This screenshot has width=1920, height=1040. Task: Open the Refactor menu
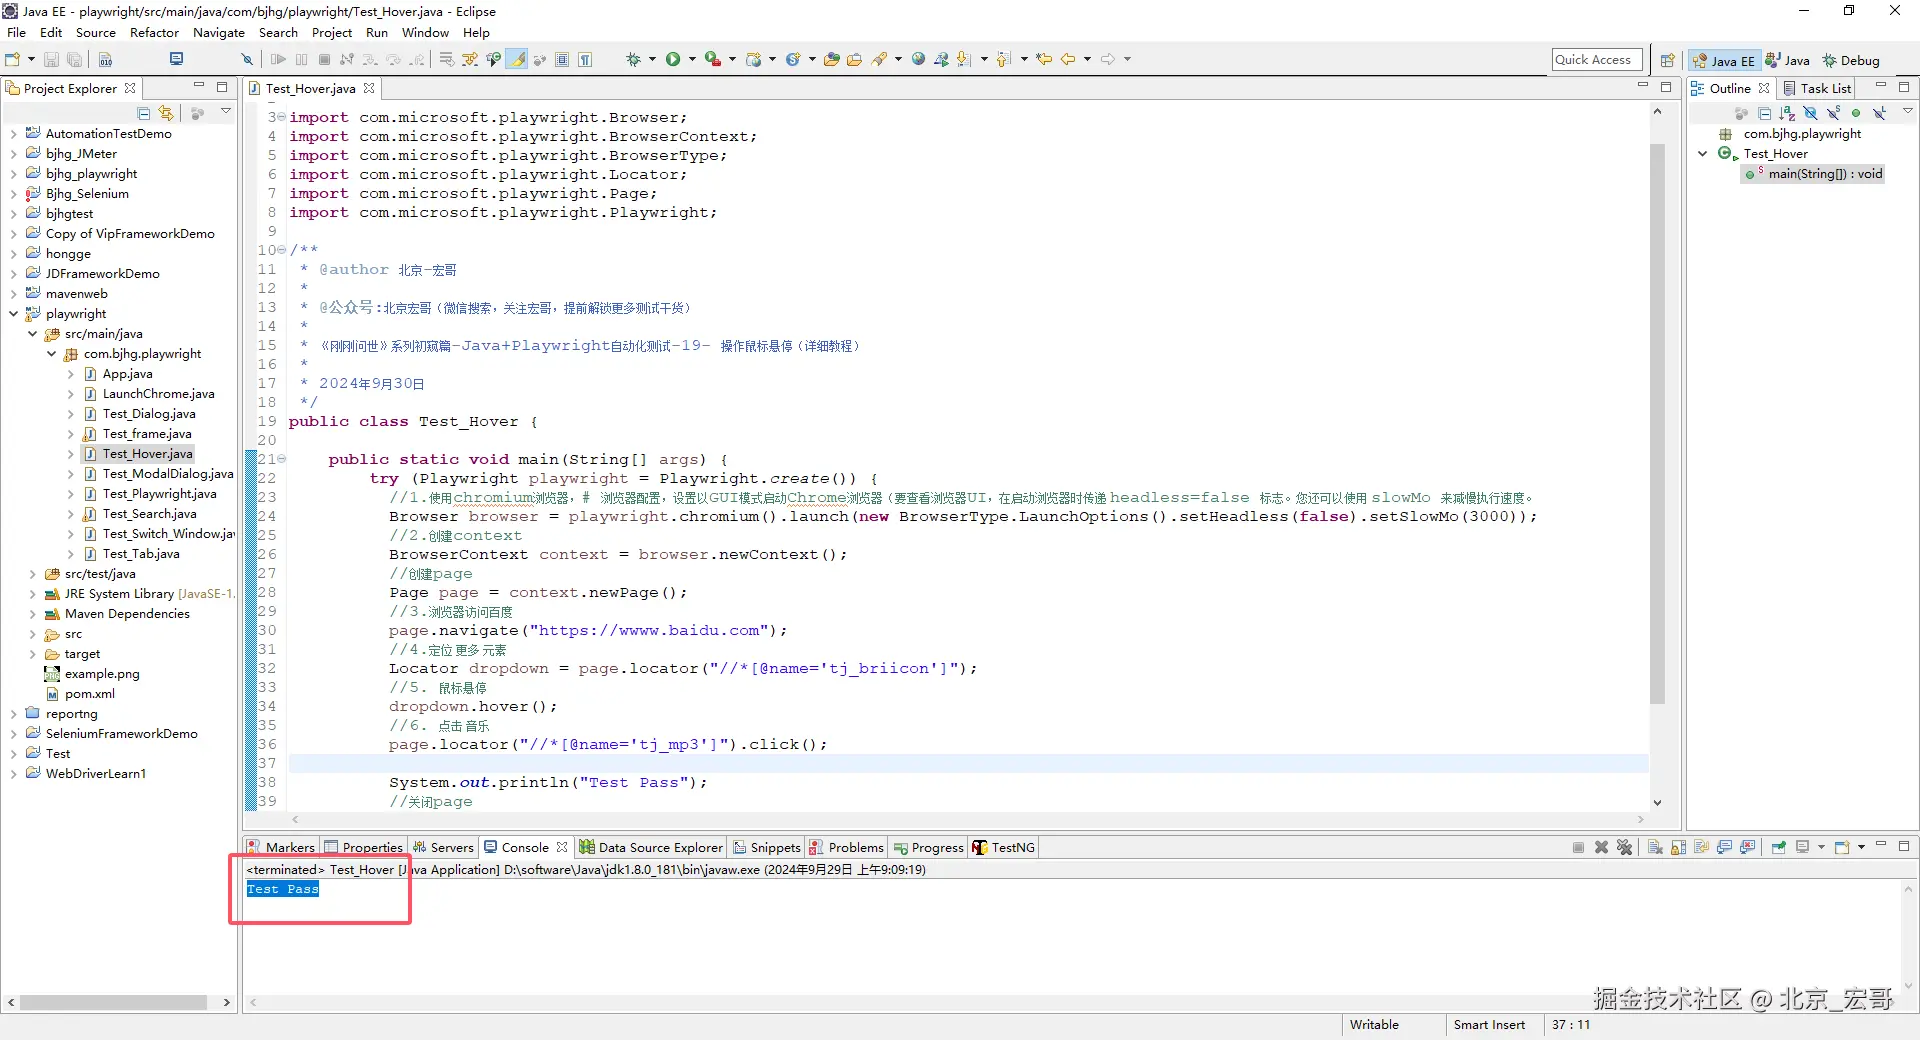coord(154,32)
